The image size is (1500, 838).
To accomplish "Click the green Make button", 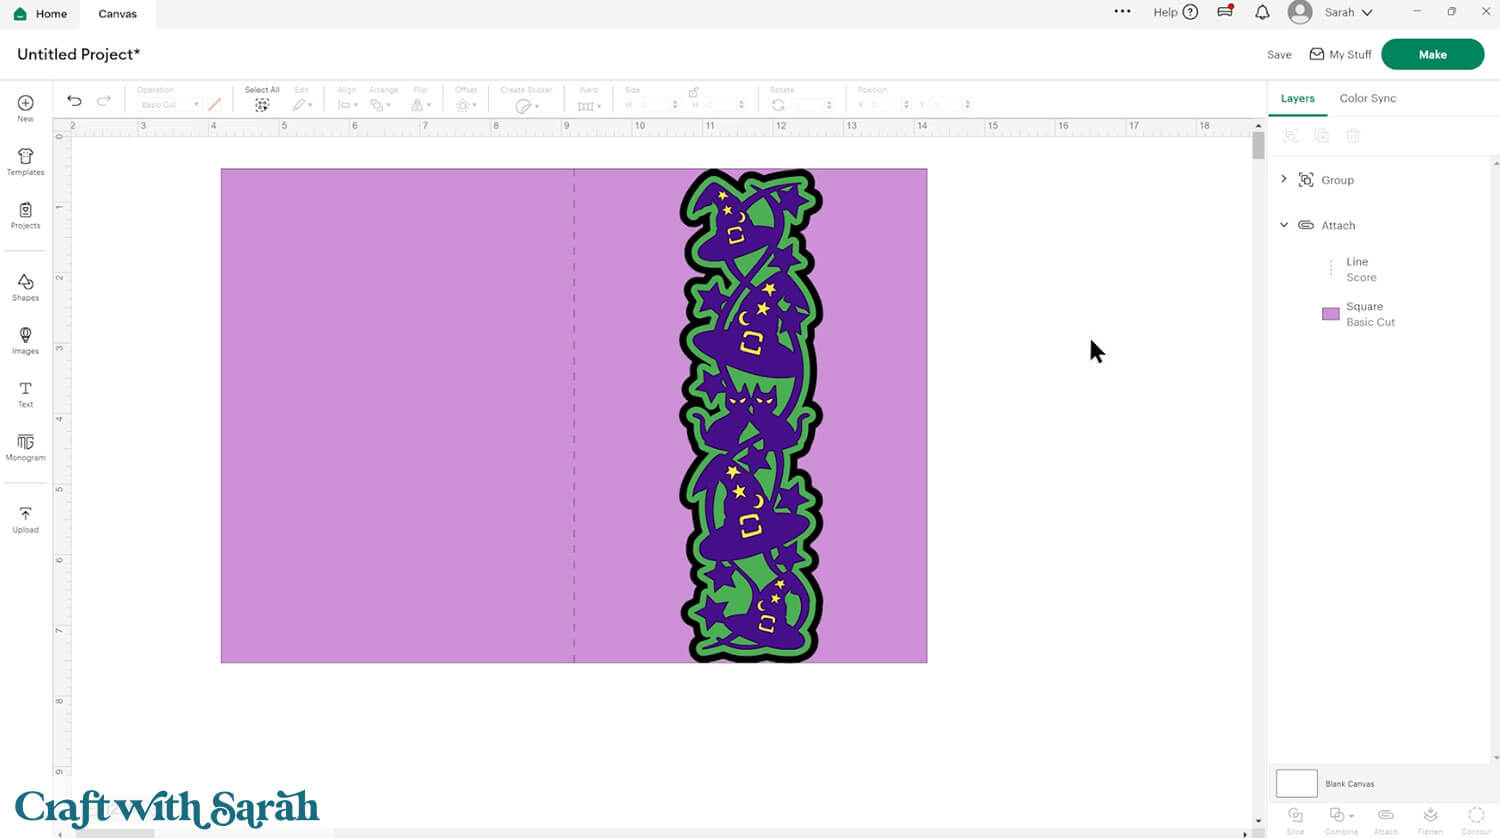I will click(x=1432, y=54).
